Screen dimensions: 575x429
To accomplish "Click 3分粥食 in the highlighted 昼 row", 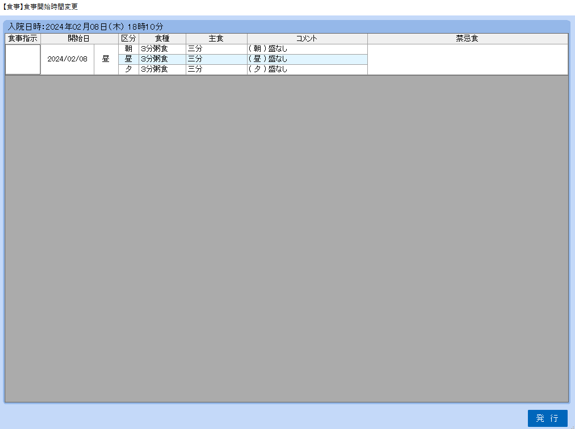I will [x=162, y=59].
